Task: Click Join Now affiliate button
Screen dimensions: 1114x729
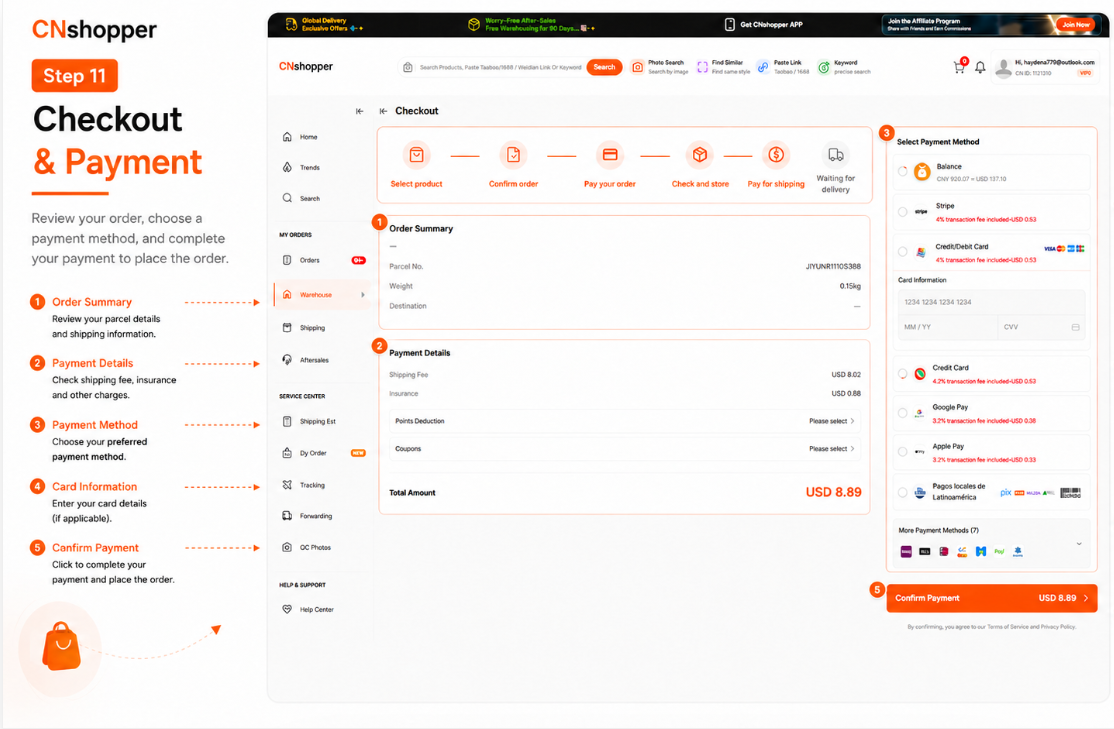Action: tap(1075, 24)
